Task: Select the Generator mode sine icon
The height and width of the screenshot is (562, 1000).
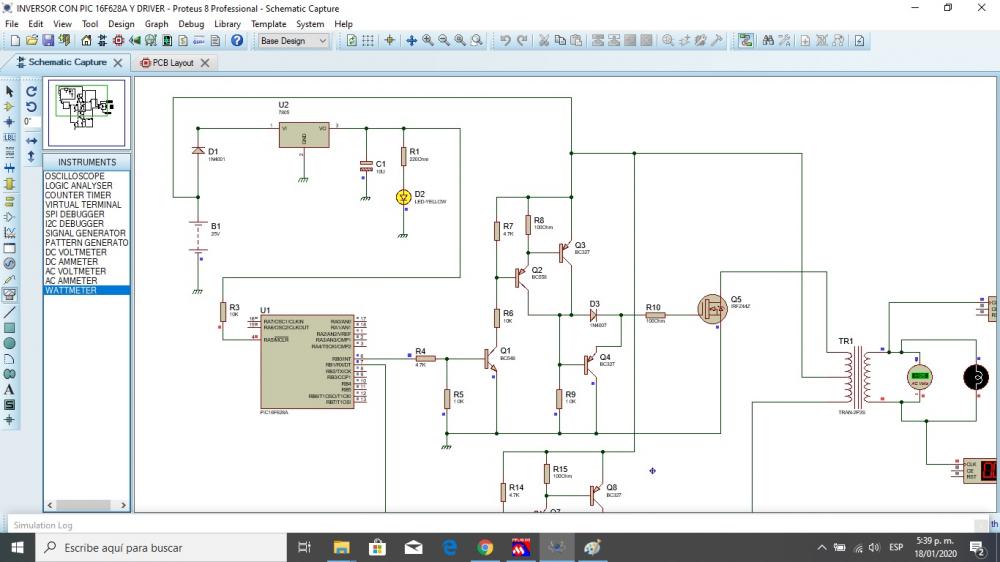Action: point(10,263)
